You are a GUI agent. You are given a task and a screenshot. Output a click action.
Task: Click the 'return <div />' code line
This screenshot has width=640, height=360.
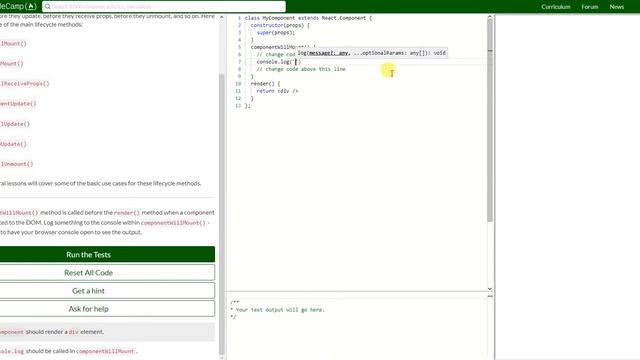pyautogui.click(x=277, y=91)
